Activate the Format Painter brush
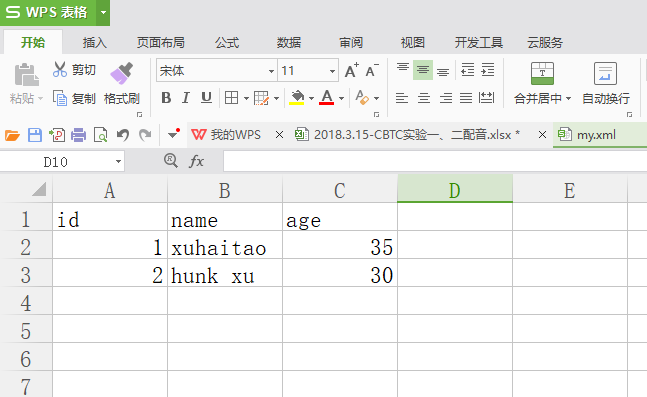Viewport: 647px width, 397px height. tap(121, 74)
